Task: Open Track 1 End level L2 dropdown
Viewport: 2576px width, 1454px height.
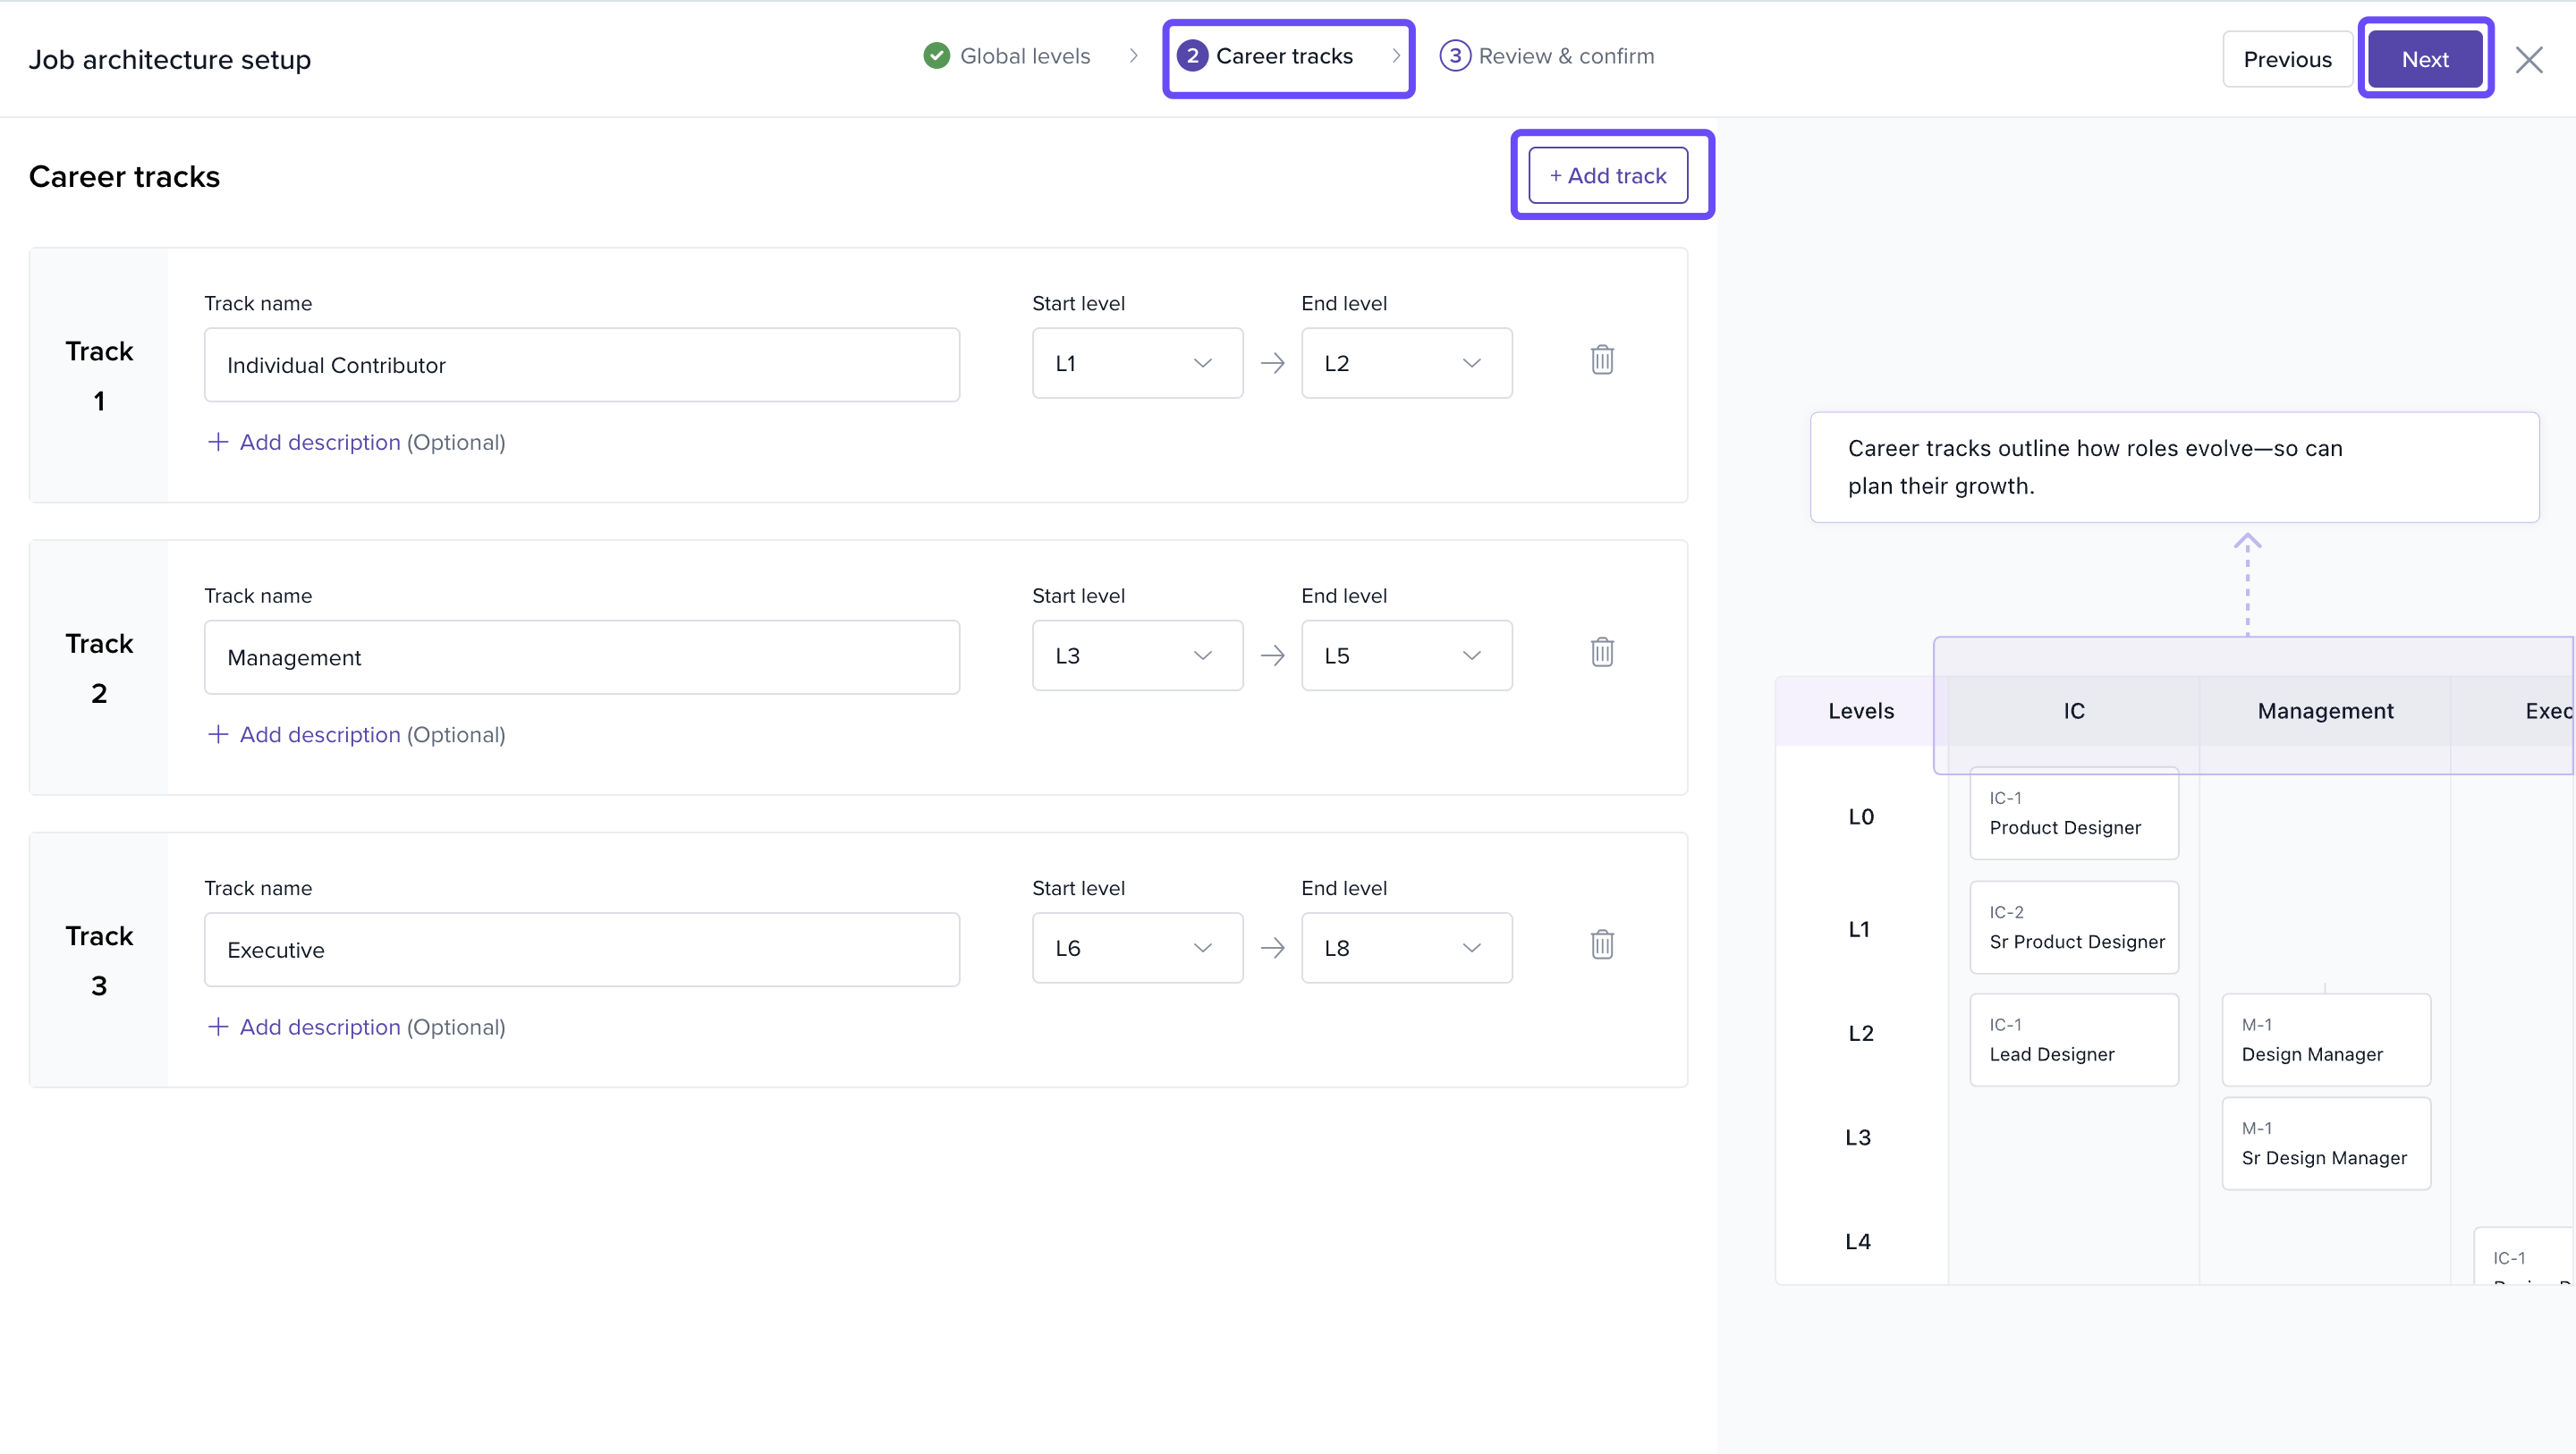Action: tap(1406, 363)
